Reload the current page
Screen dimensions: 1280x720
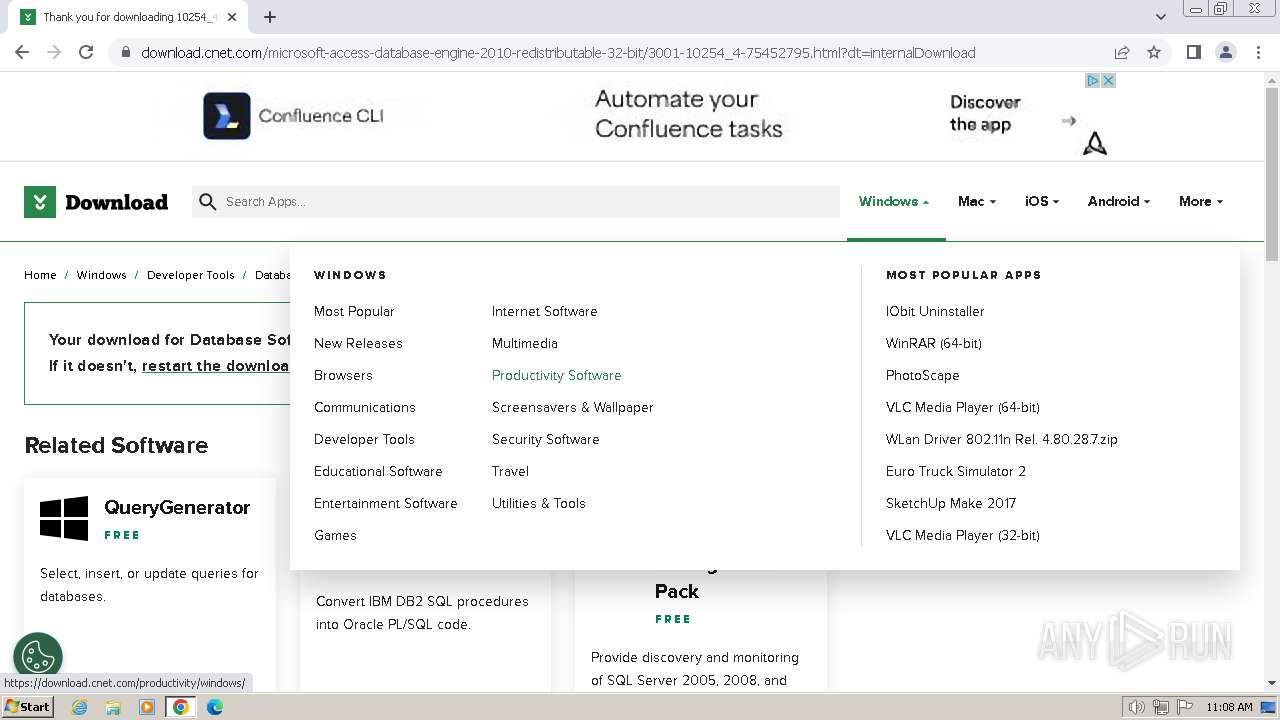point(86,52)
